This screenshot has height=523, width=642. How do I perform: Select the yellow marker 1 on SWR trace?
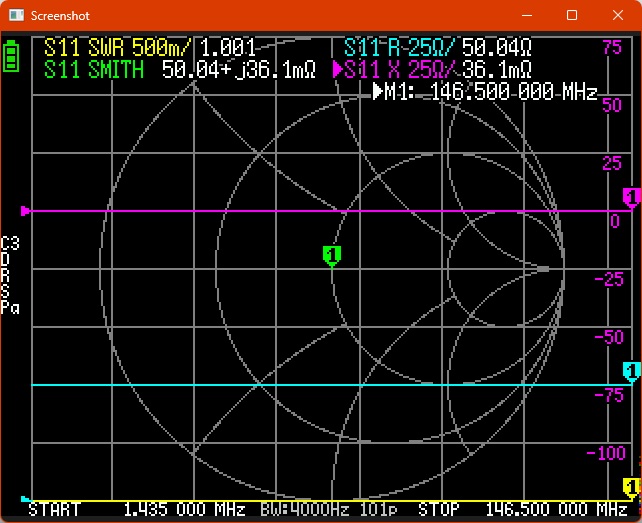[x=631, y=488]
